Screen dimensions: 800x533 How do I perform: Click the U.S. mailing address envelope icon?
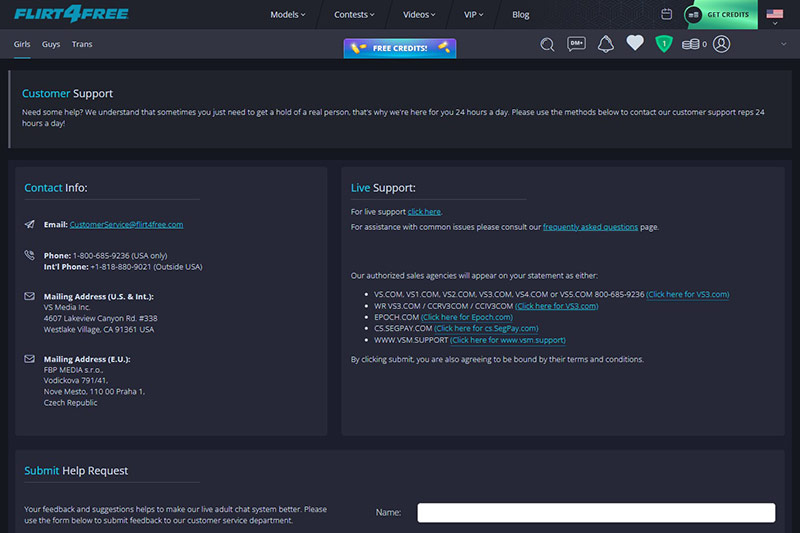(x=30, y=296)
